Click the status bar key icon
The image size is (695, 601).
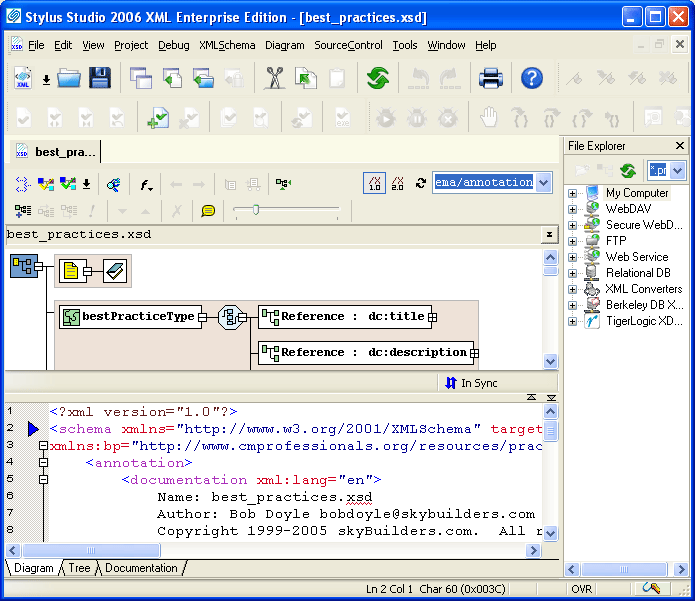click(x=651, y=589)
